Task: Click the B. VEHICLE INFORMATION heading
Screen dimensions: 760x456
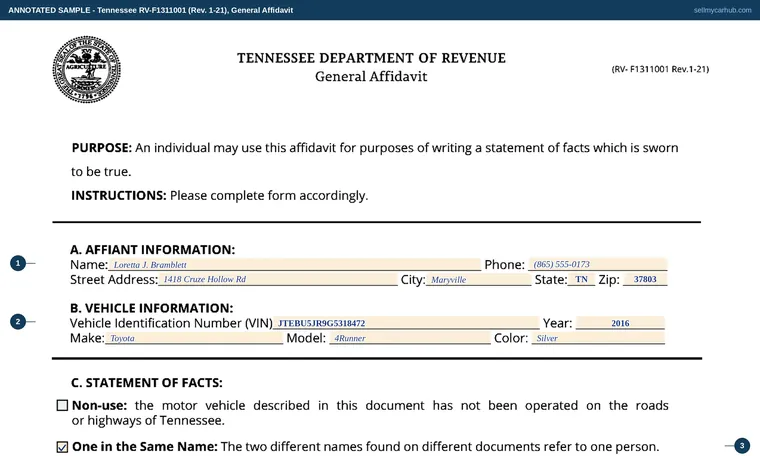Action: click(x=151, y=308)
